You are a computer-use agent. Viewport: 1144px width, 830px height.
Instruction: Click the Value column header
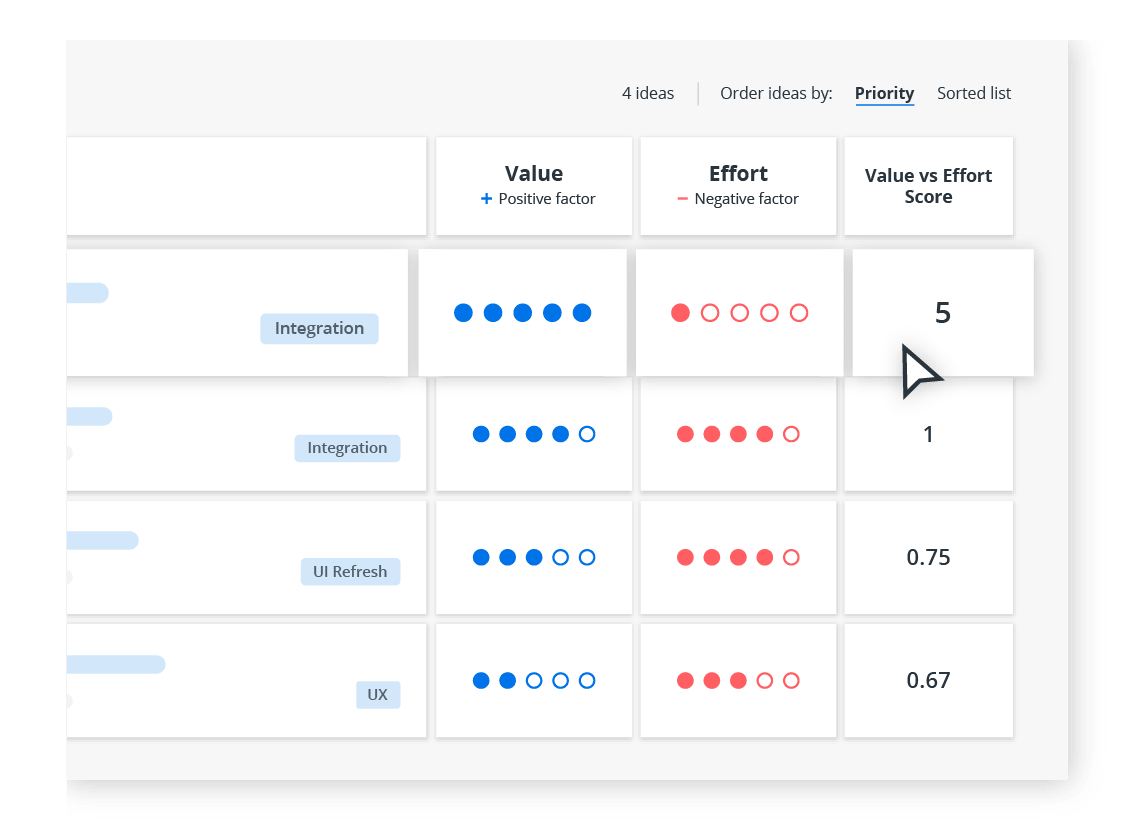(534, 174)
